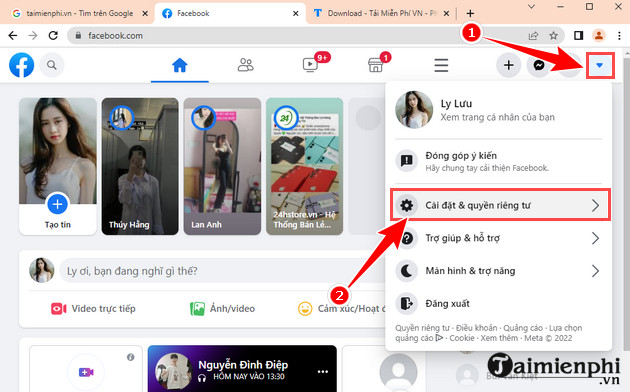This screenshot has width=630, height=392.
Task: Expand chevron beside Cài đặt & quyền riêng tư
Action: click(595, 206)
